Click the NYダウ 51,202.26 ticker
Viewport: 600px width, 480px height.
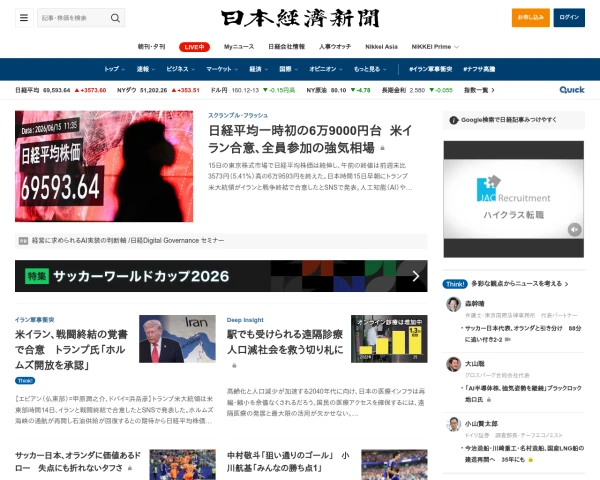pos(158,90)
